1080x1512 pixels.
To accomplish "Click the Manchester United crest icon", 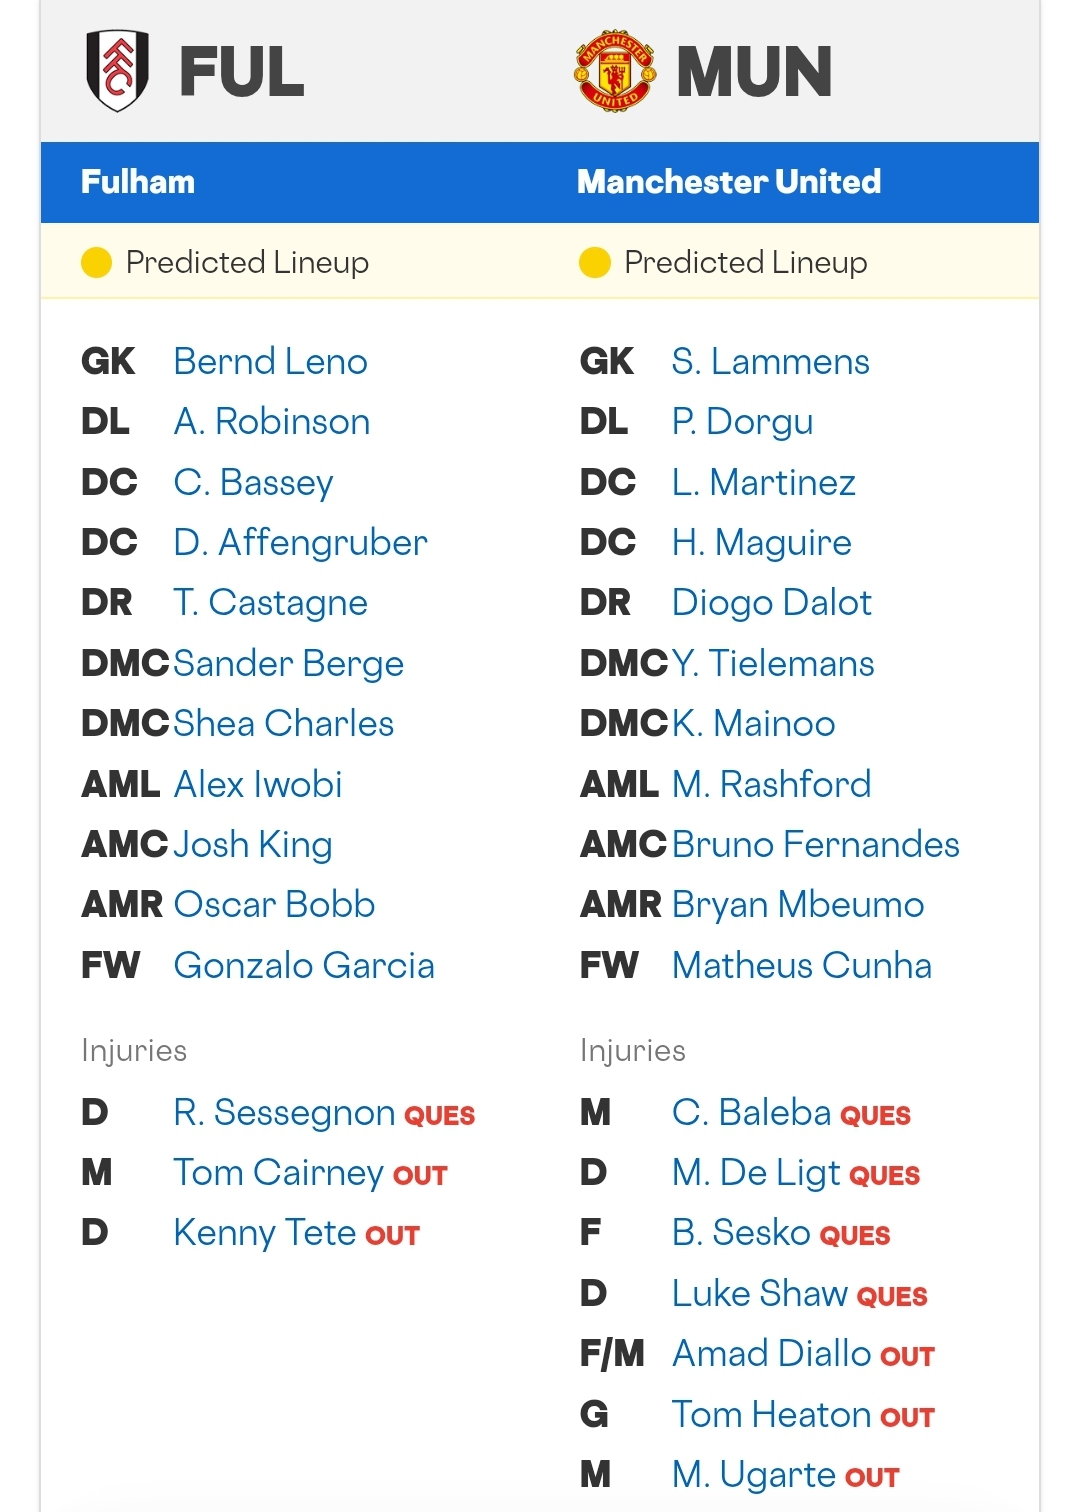I will [615, 71].
